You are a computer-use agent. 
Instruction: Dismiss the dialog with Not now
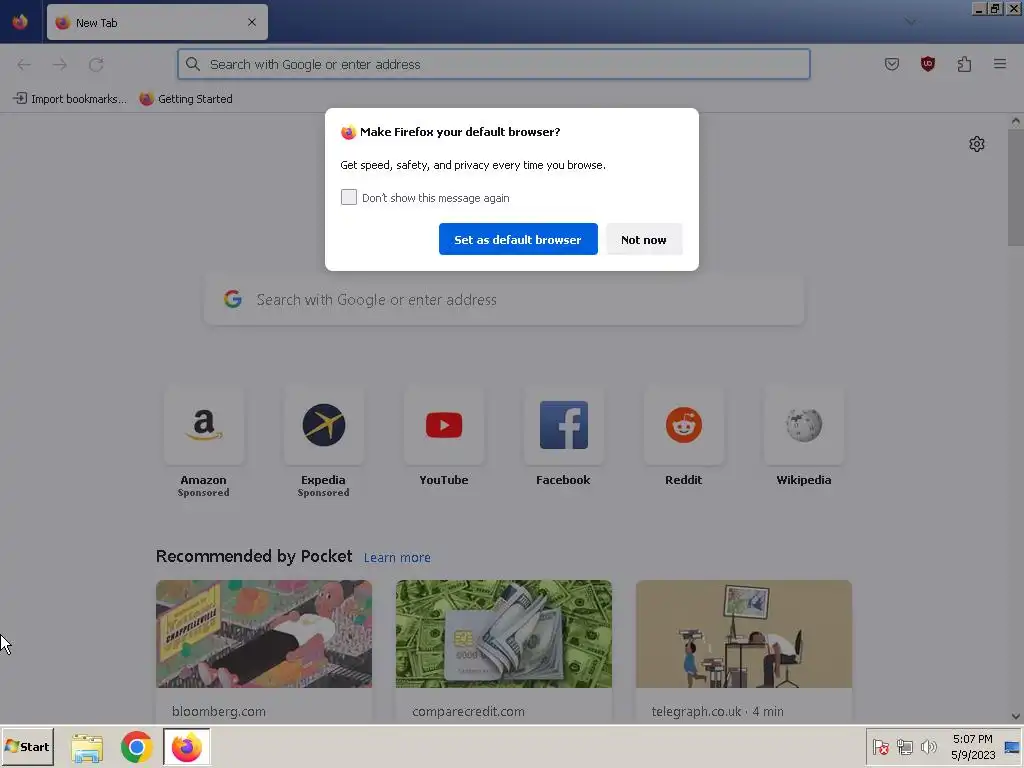coord(644,239)
